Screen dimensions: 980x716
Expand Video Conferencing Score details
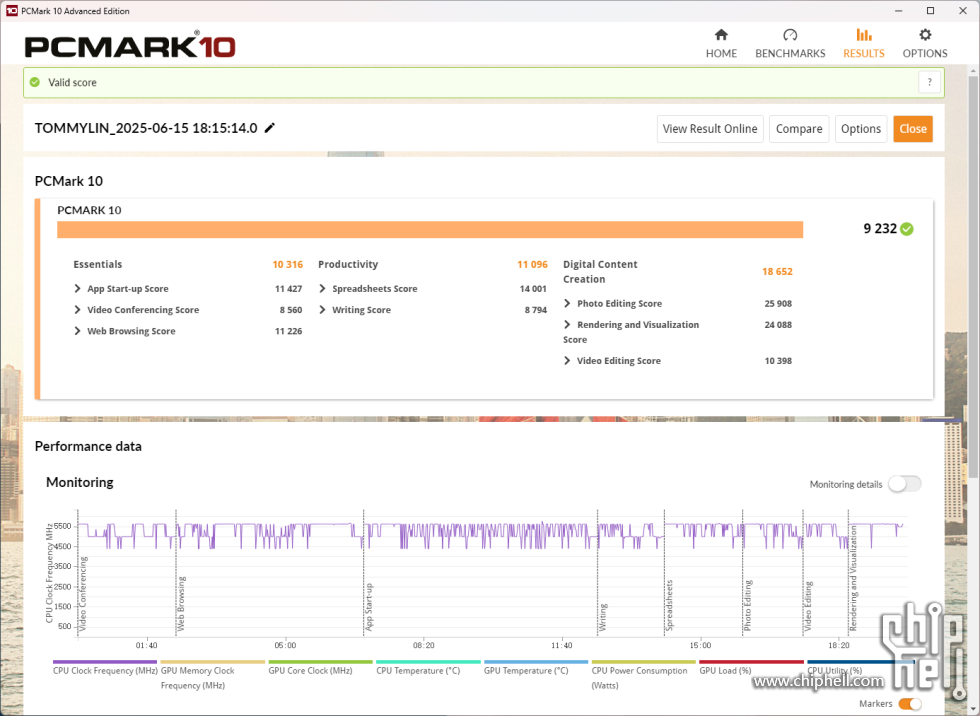(78, 310)
